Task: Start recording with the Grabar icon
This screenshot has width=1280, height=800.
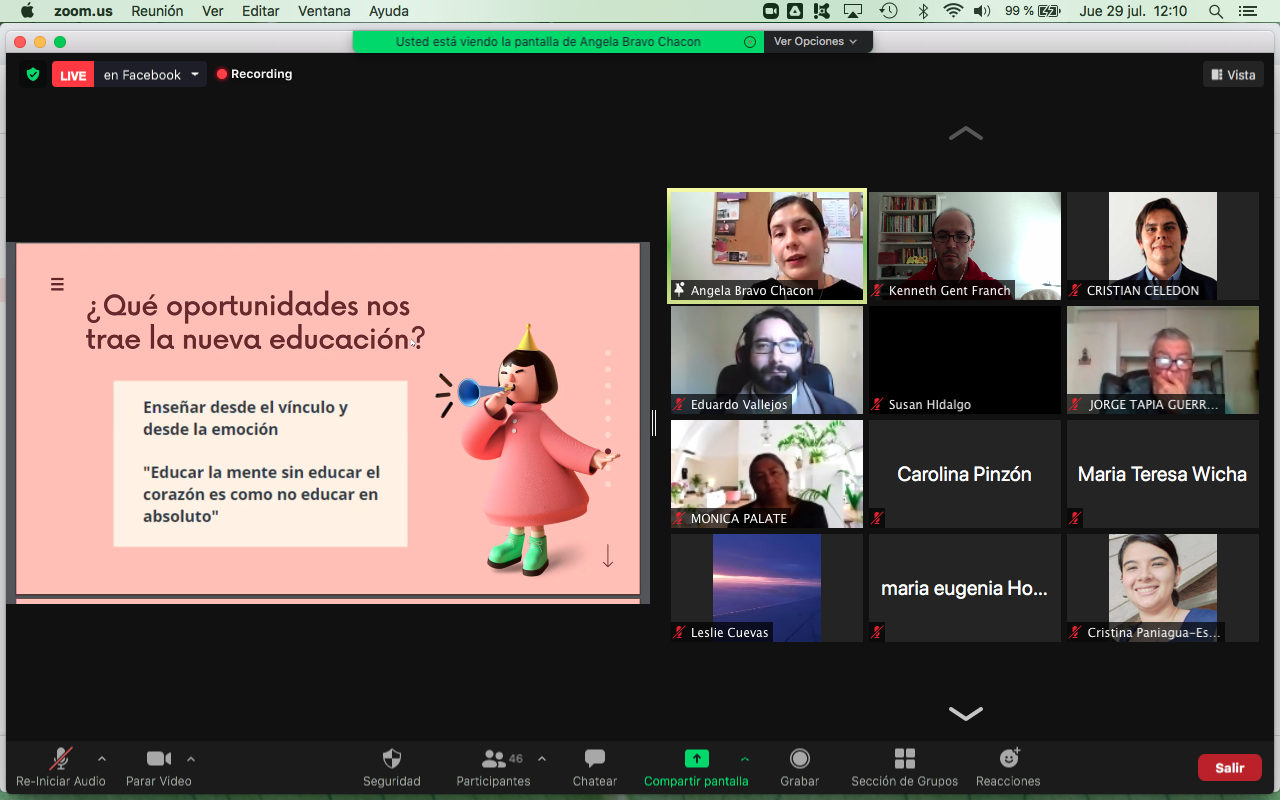Action: pyautogui.click(x=799, y=759)
